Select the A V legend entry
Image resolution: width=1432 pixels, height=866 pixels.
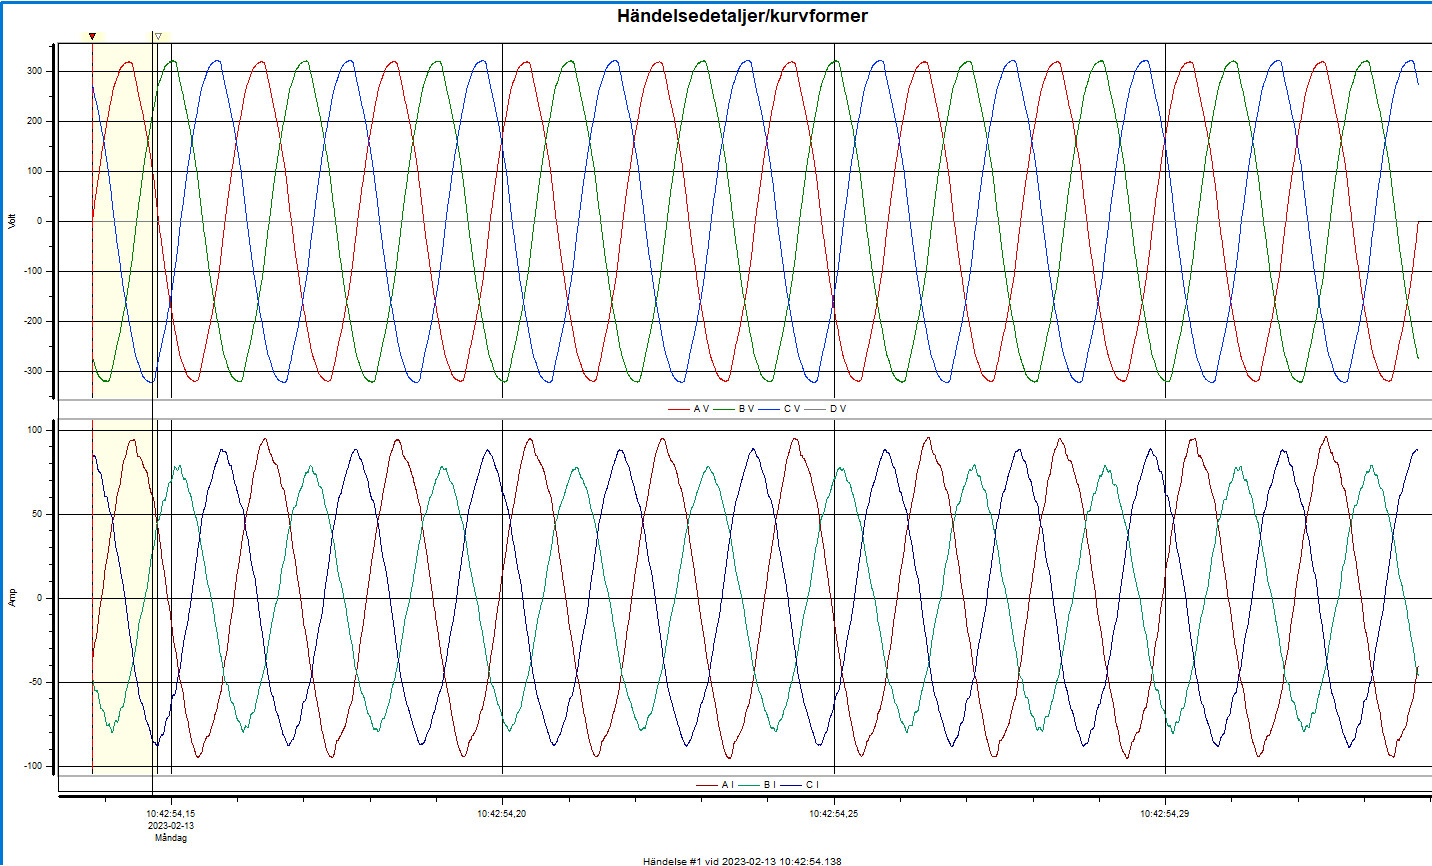point(701,409)
